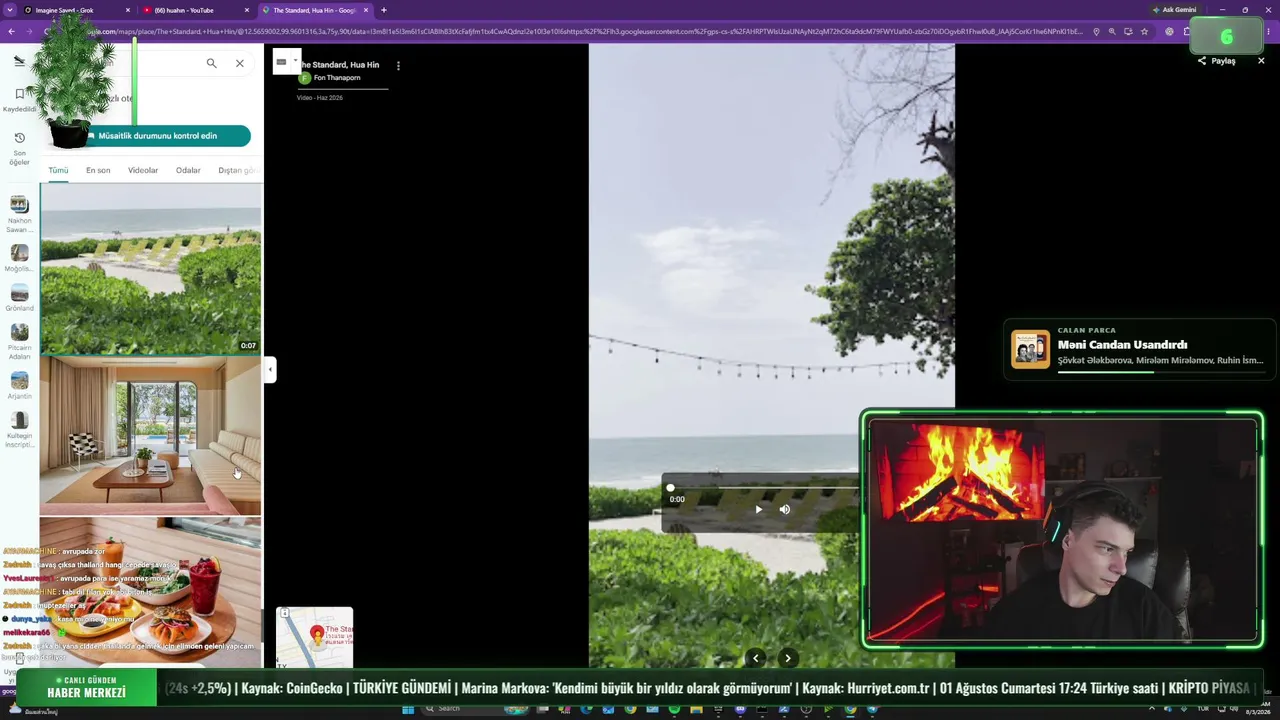
Task: Seek on the video progress bar
Action: (765, 488)
